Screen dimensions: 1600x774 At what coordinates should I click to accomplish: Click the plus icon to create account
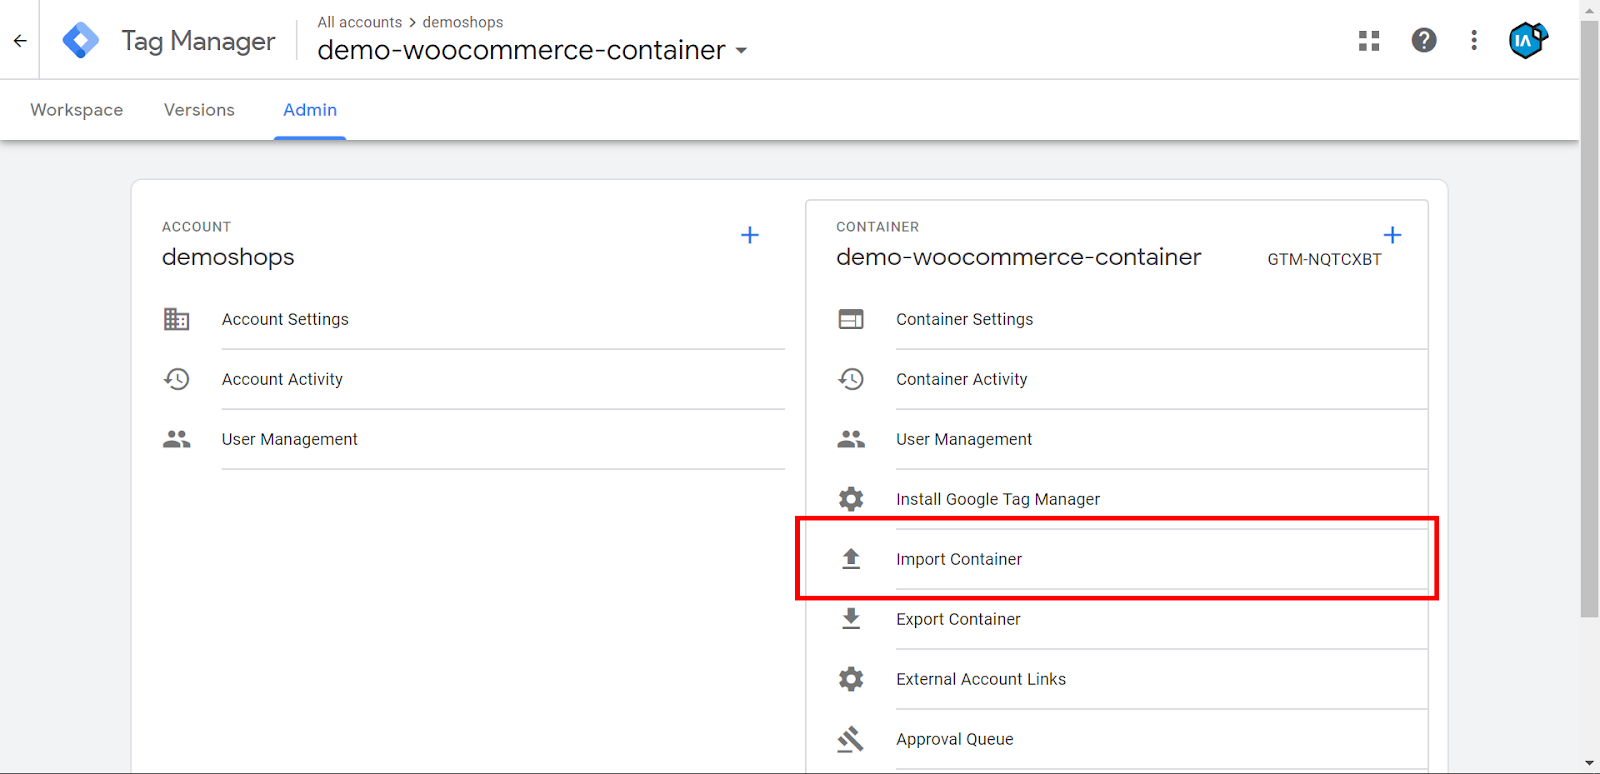[750, 235]
